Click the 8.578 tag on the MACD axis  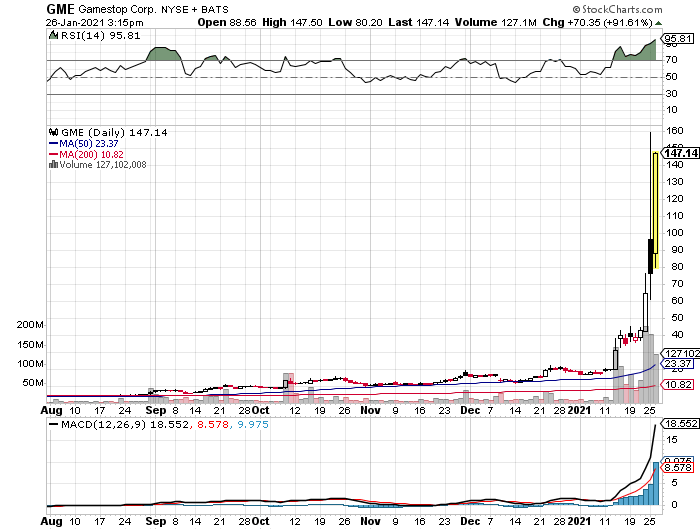(677, 467)
